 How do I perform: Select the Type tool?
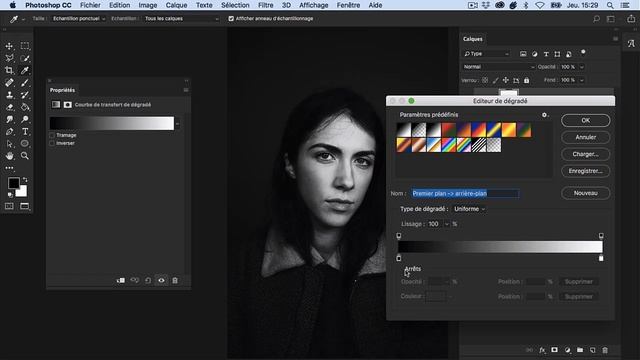point(25,132)
